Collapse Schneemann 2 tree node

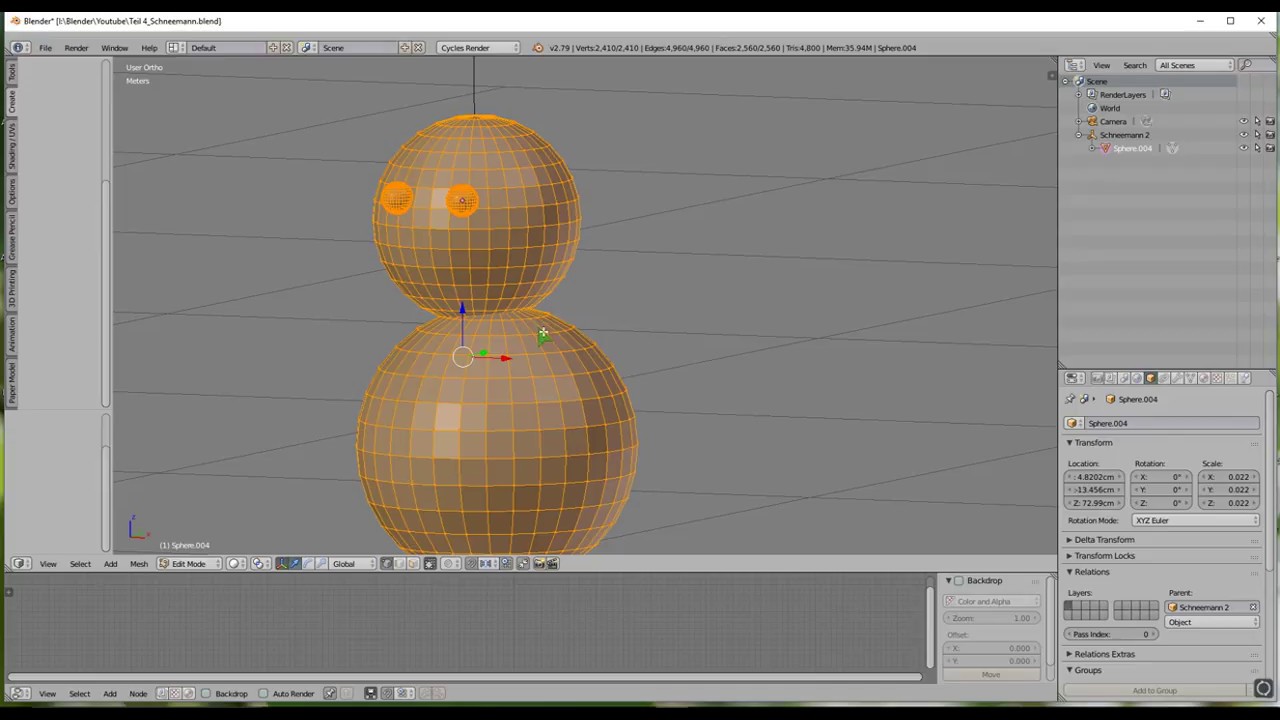coord(1079,135)
